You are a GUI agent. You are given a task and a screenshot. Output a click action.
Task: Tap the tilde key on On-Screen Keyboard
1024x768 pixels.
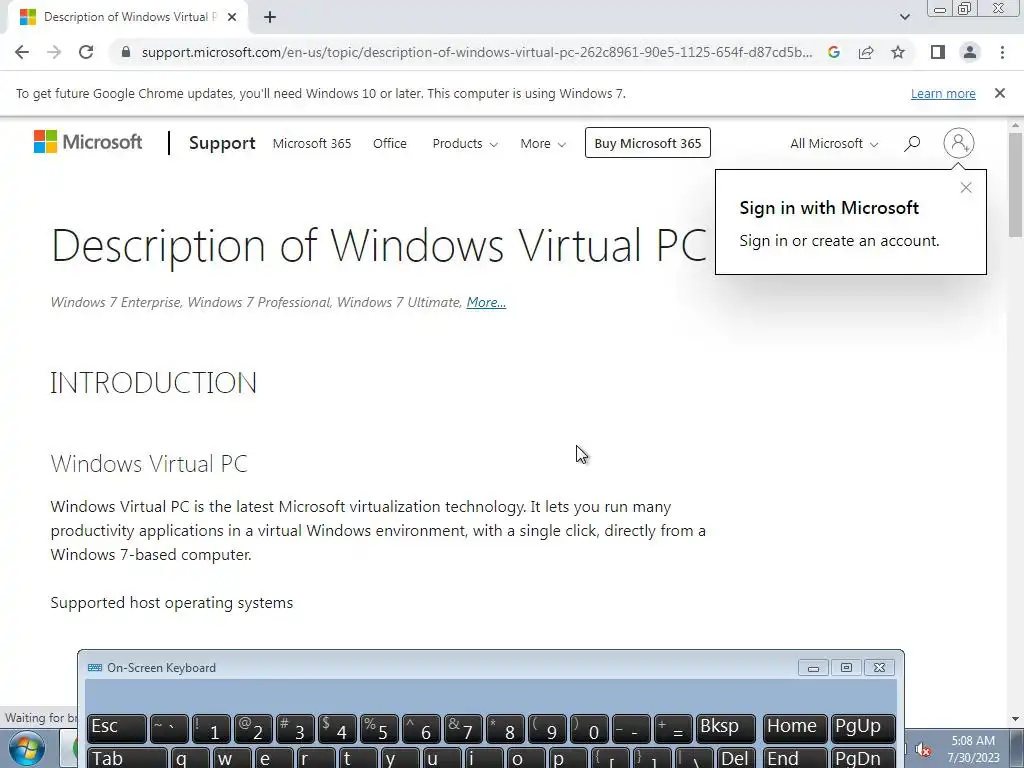(x=169, y=728)
